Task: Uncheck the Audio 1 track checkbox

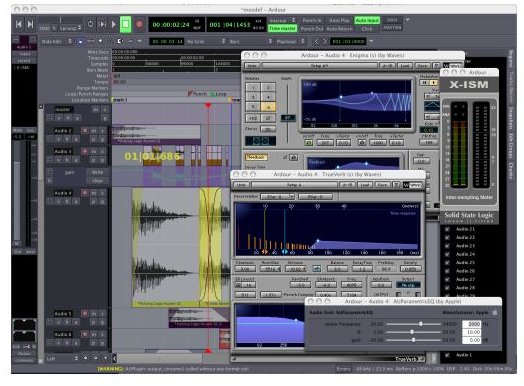Action: (x=447, y=355)
